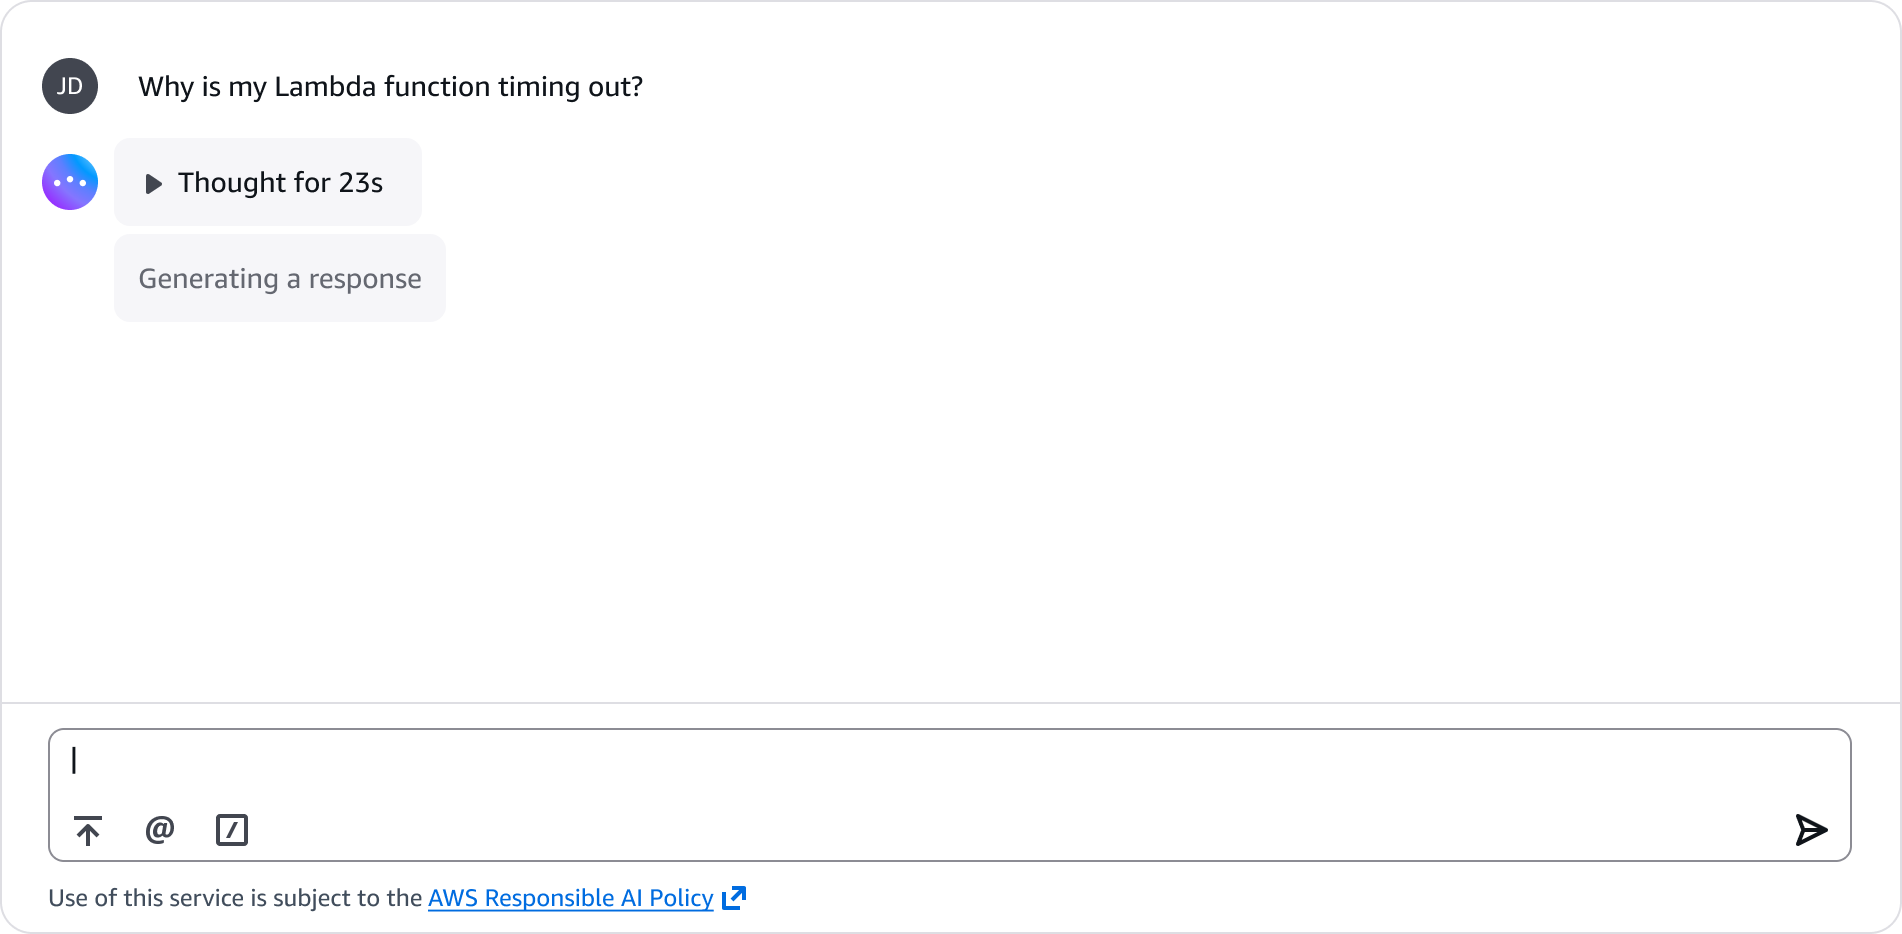
Task: Send the message with the paper plane icon
Action: [x=1810, y=830]
